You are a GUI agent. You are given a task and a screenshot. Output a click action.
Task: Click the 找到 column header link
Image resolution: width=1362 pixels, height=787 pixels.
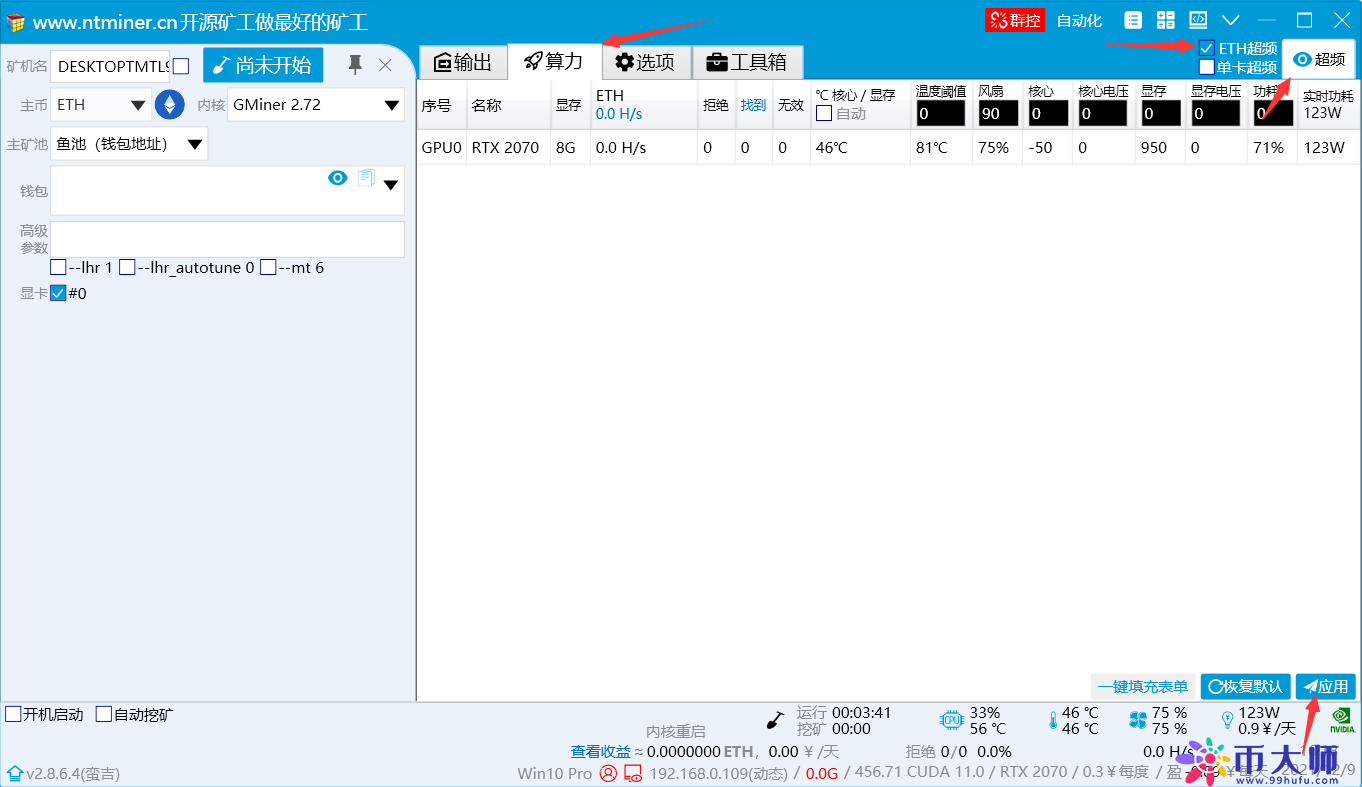coord(753,105)
